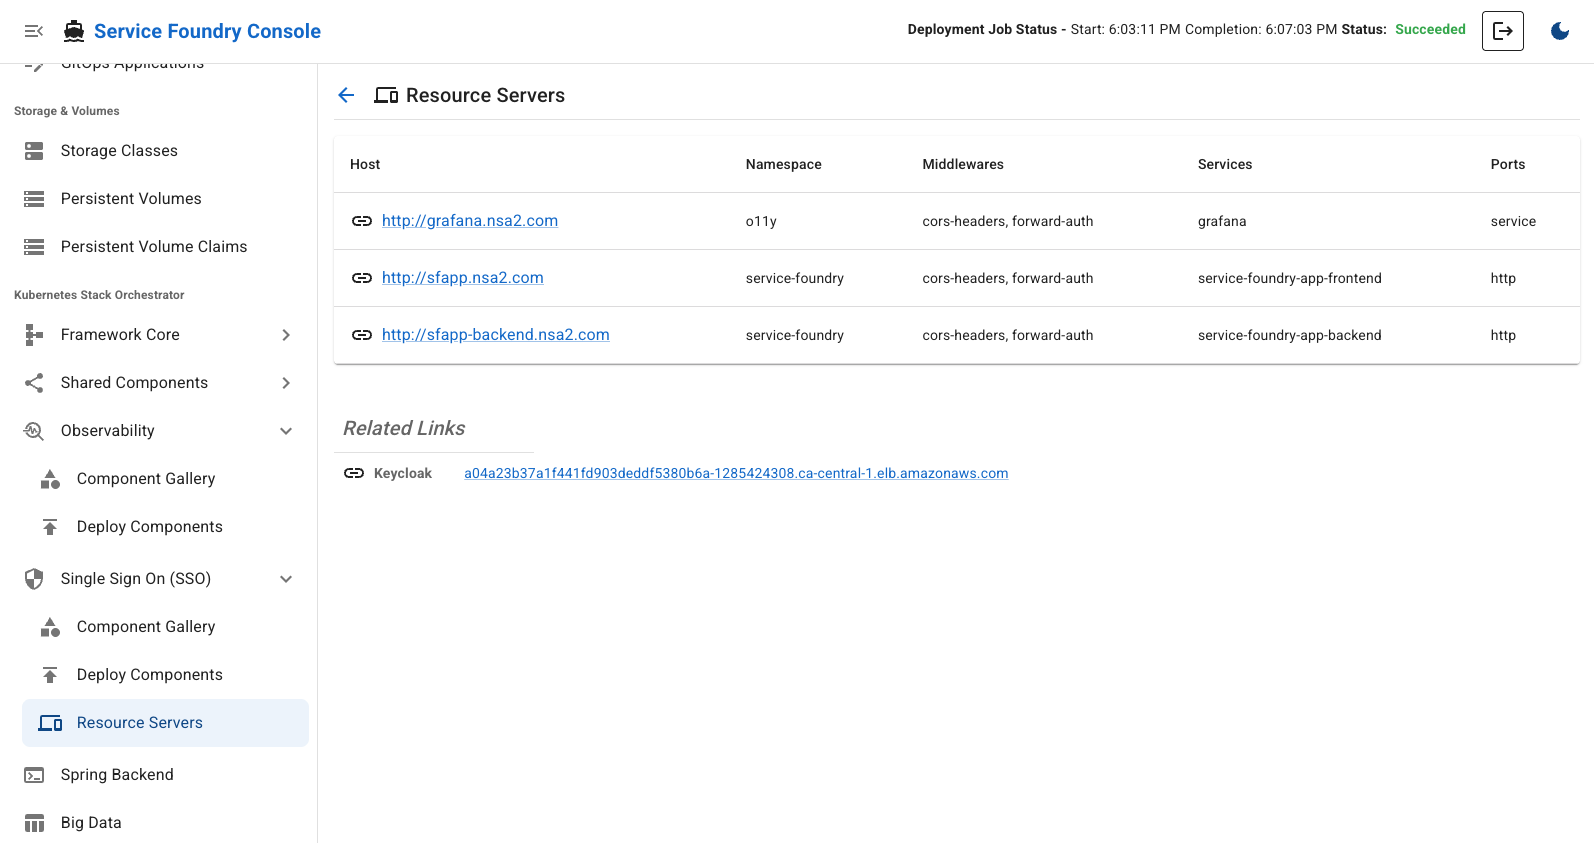1594x843 pixels.
Task: Go back using the blue arrow
Action: tap(347, 95)
